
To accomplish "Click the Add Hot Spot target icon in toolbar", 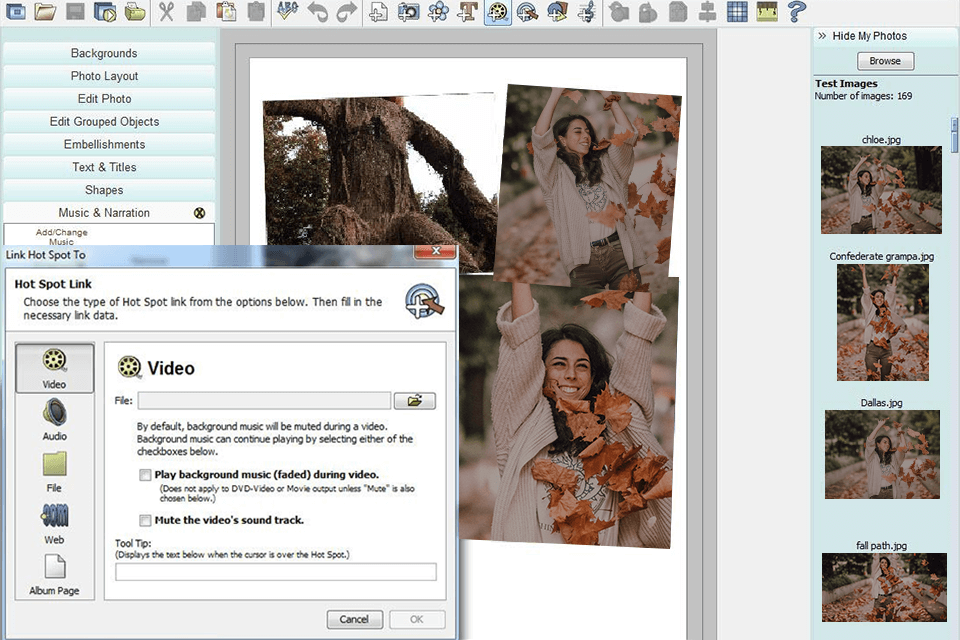I will click(x=528, y=11).
